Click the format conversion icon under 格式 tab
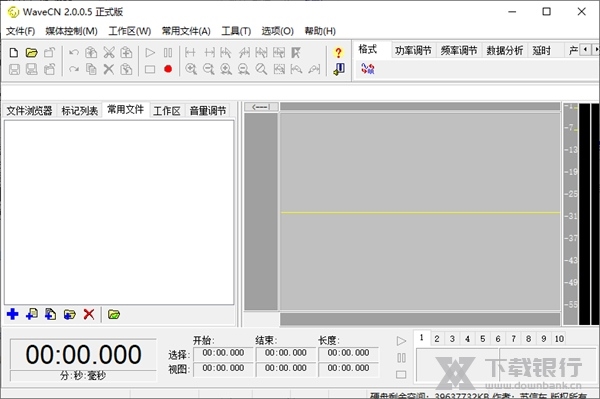 (368, 68)
